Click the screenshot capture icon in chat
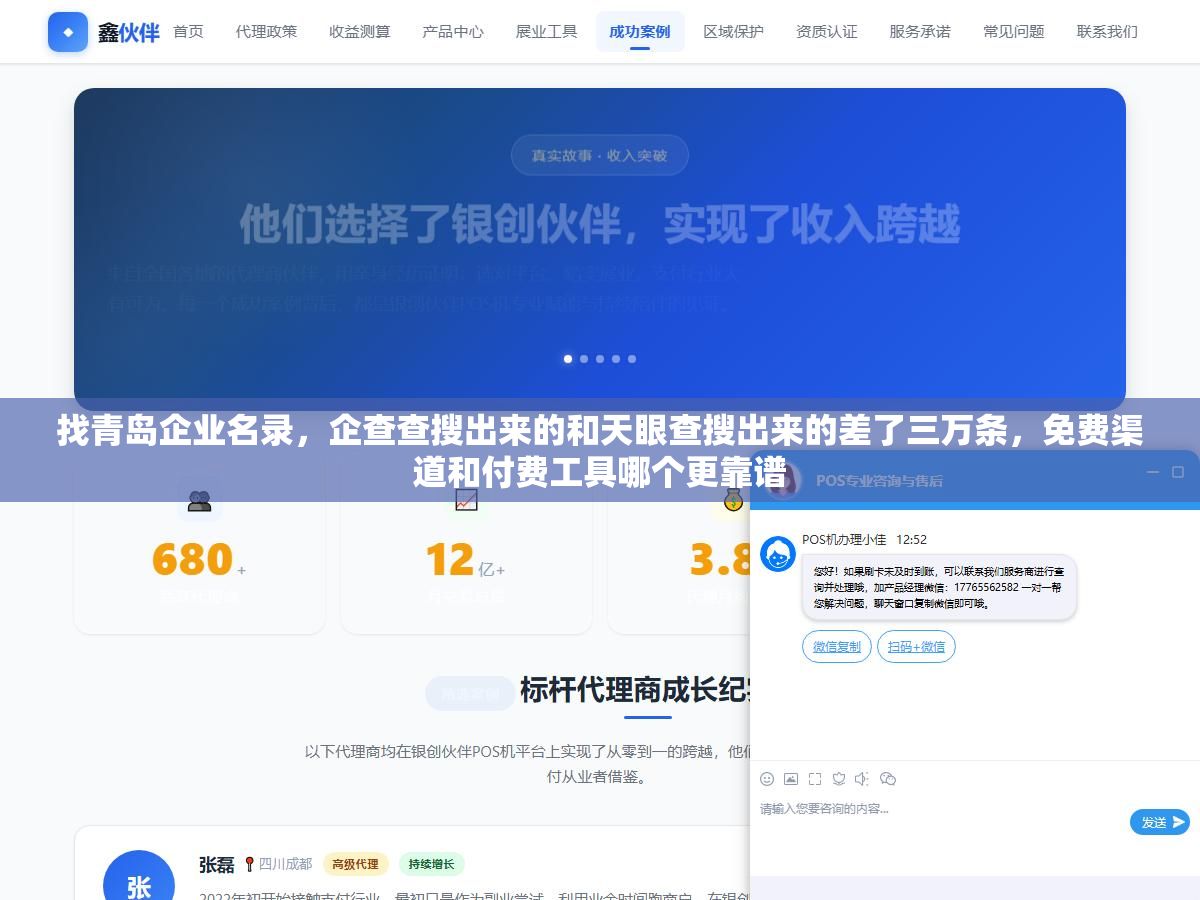Screen dimensions: 1200x900 click(x=815, y=779)
